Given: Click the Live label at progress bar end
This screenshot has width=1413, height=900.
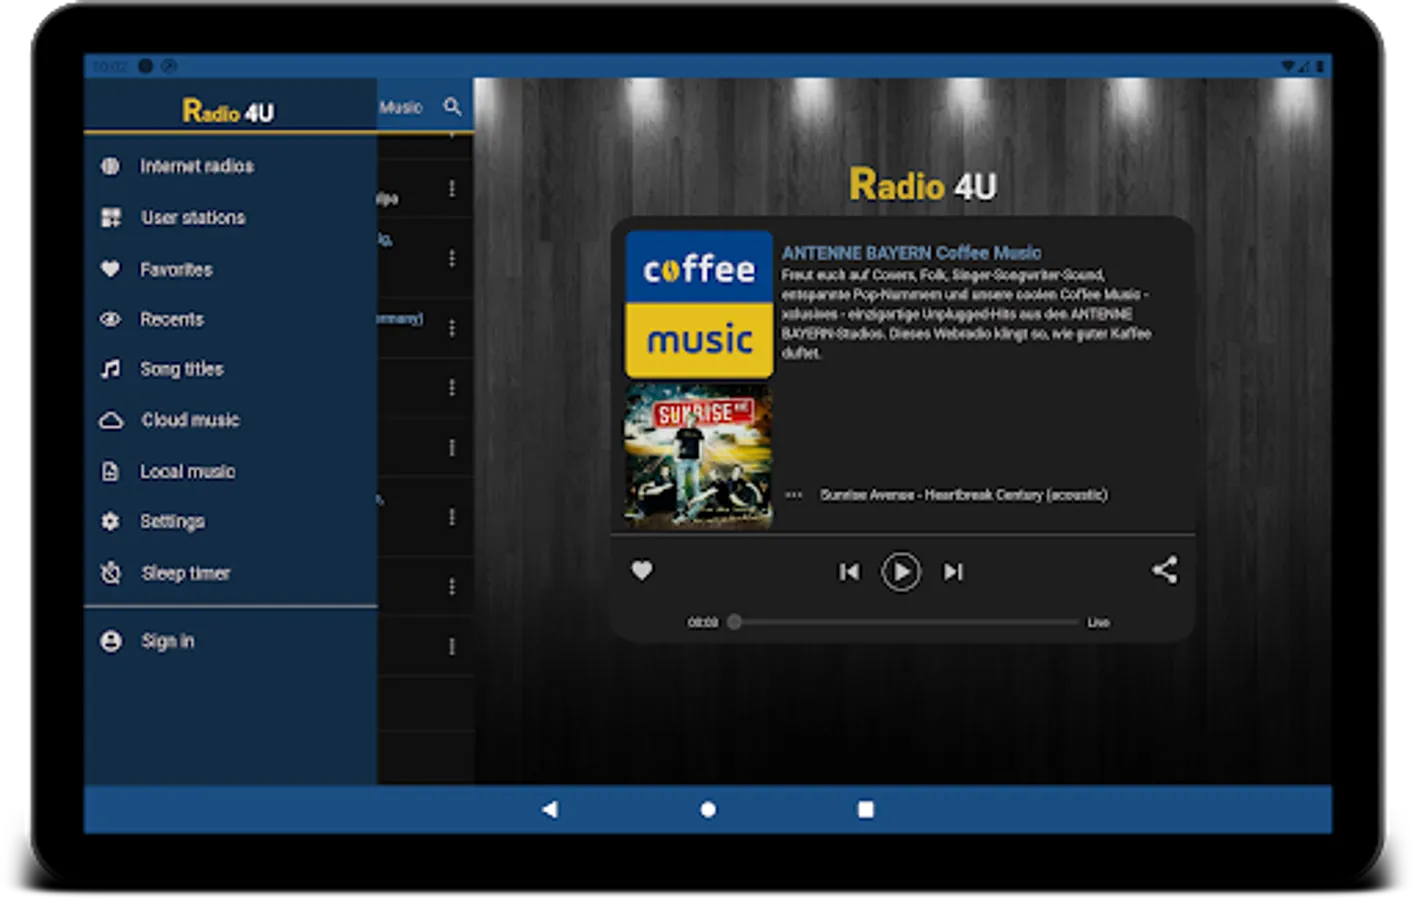Looking at the screenshot, I should click(1098, 622).
